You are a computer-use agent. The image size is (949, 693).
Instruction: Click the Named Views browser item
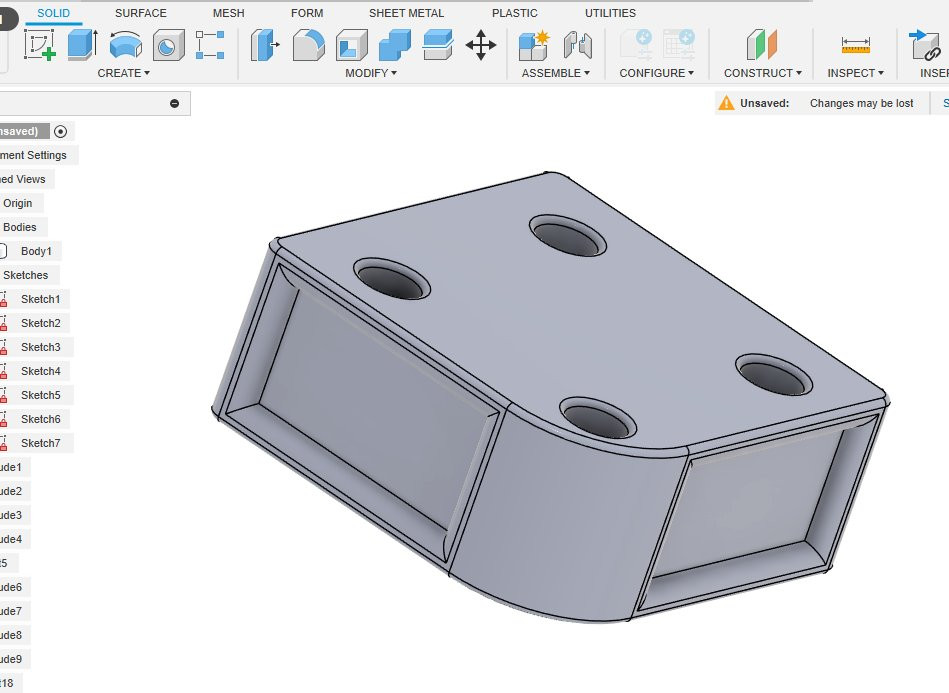pos(22,179)
